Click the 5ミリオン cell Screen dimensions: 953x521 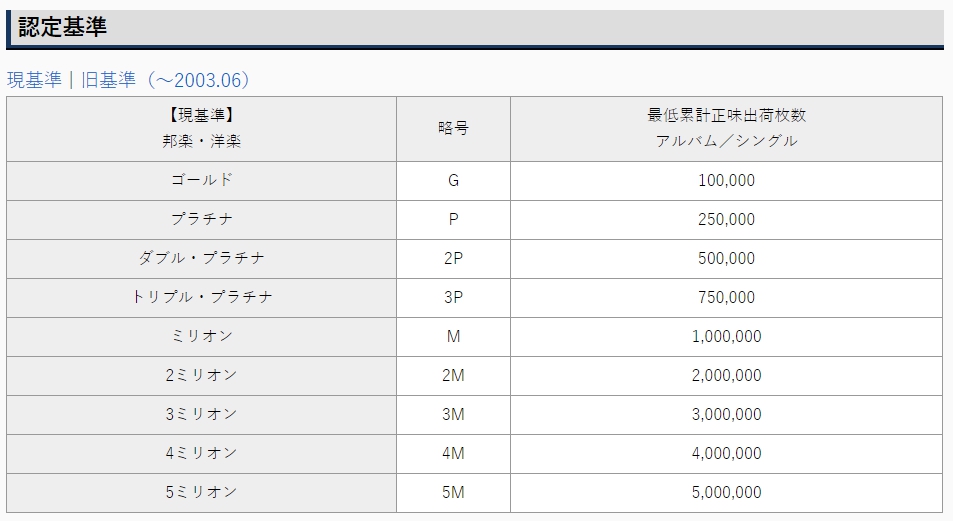tap(201, 492)
